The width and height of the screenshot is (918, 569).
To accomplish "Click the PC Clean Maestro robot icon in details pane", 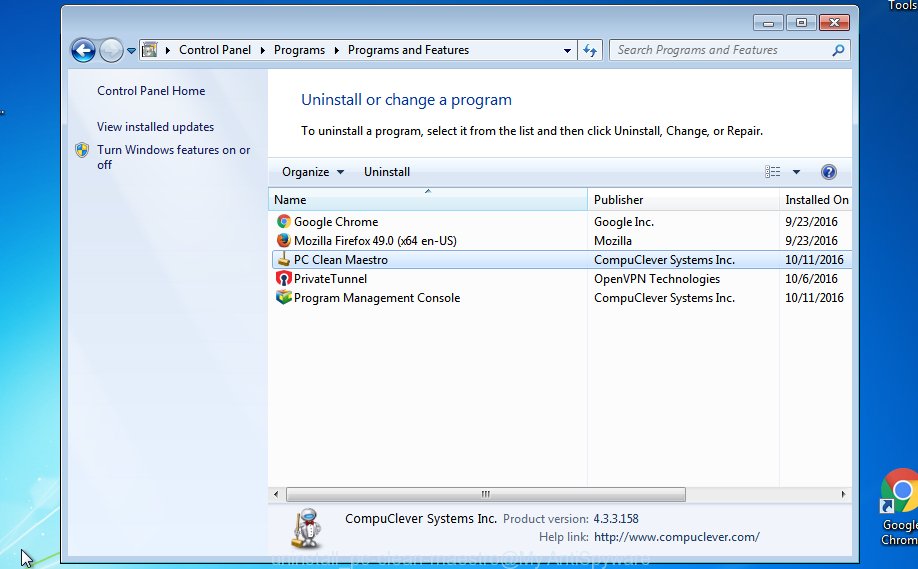I will pyautogui.click(x=307, y=528).
